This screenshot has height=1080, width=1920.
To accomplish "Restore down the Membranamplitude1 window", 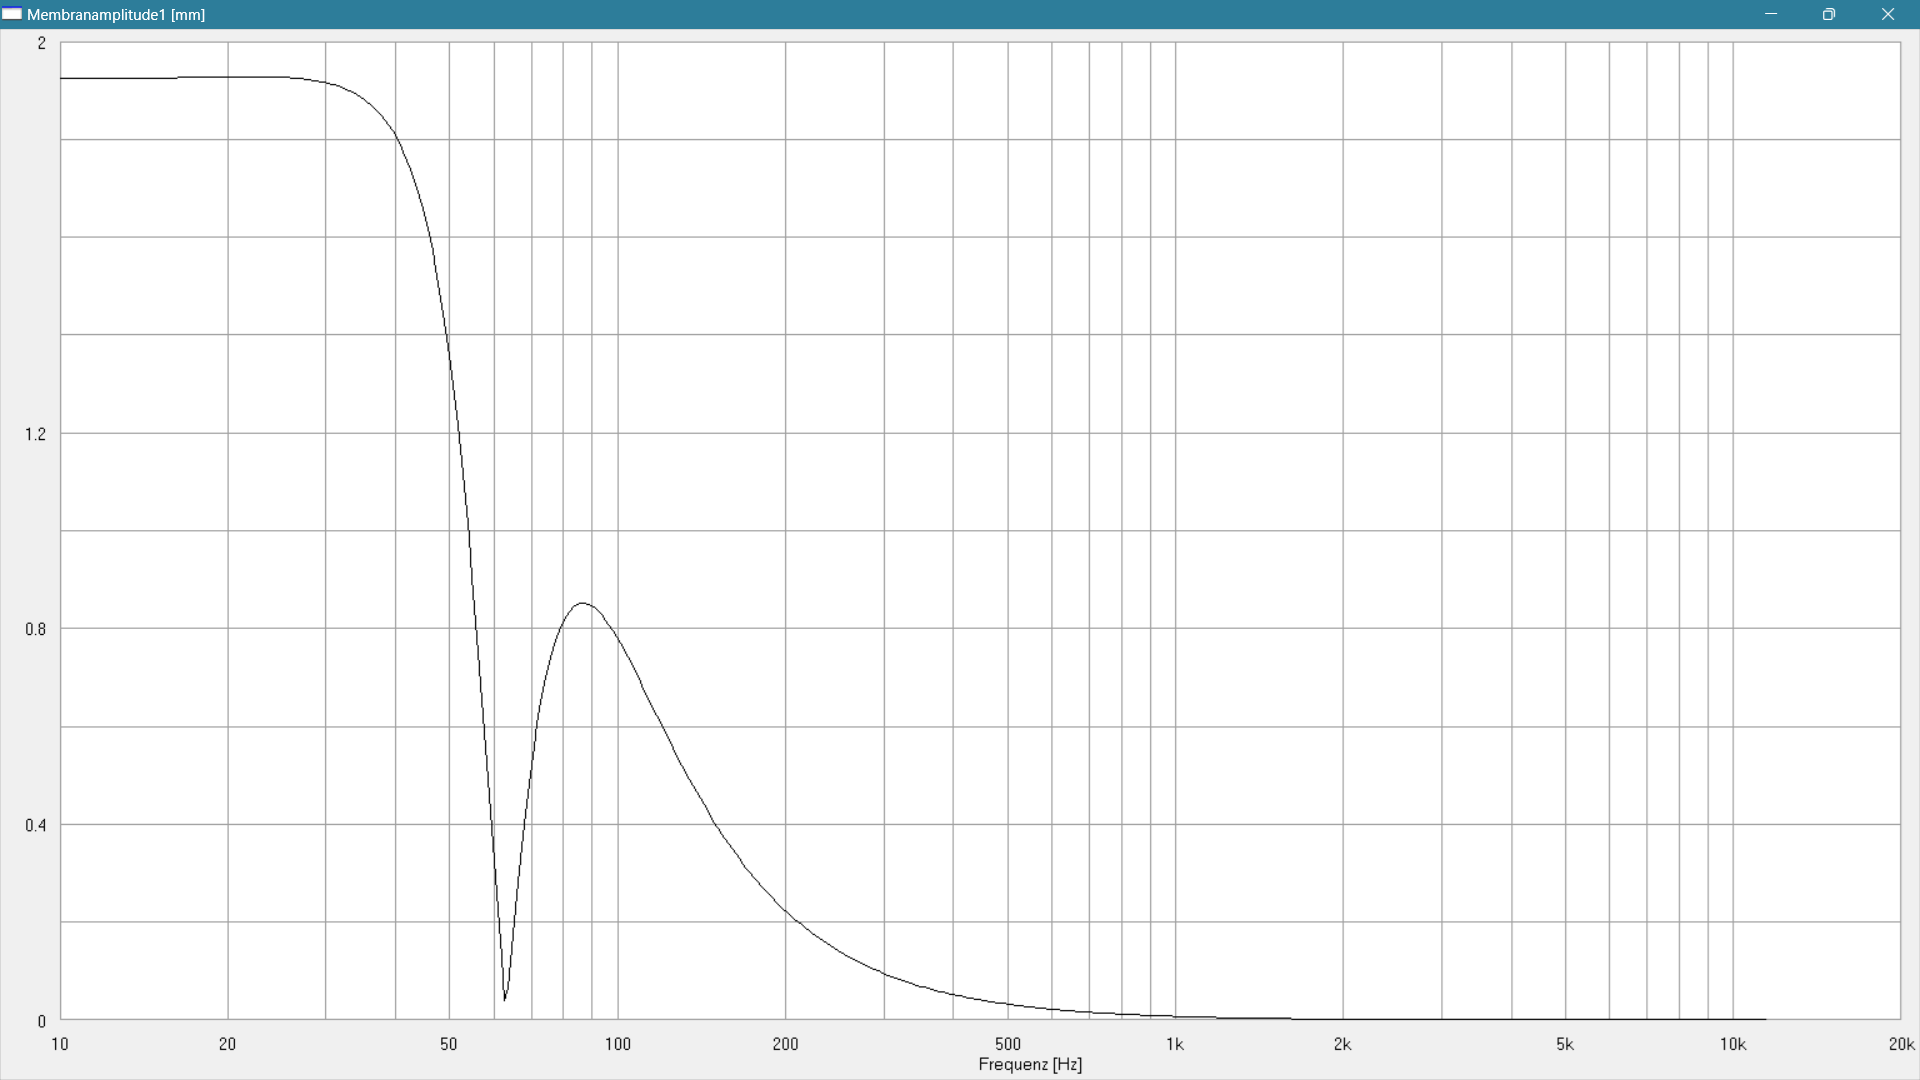I will click(1829, 14).
